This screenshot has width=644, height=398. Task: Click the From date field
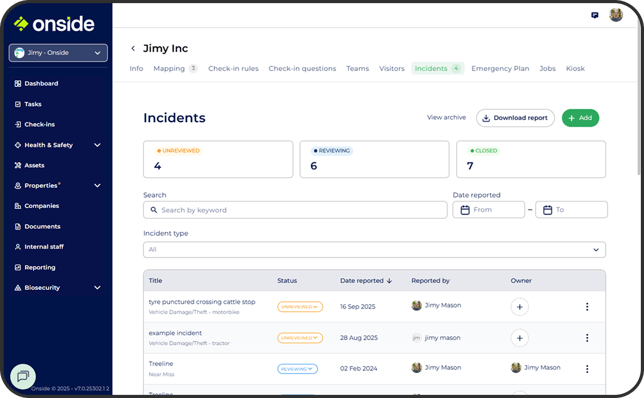489,209
